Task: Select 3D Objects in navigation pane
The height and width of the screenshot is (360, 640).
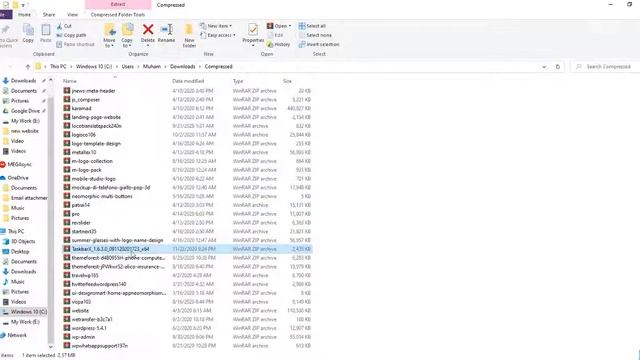Action: (23, 242)
